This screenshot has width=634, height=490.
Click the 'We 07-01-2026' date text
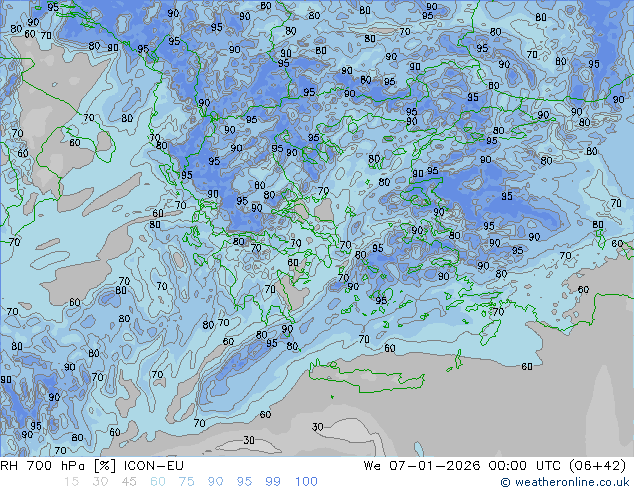(422, 466)
